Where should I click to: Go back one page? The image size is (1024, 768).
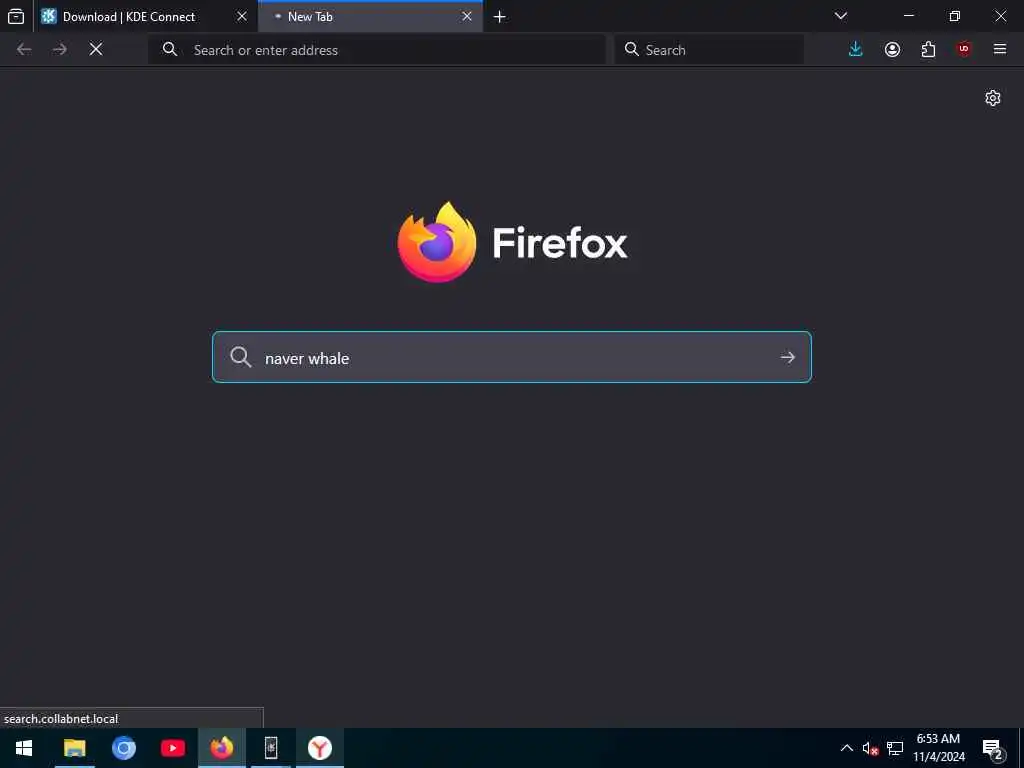pos(24,50)
